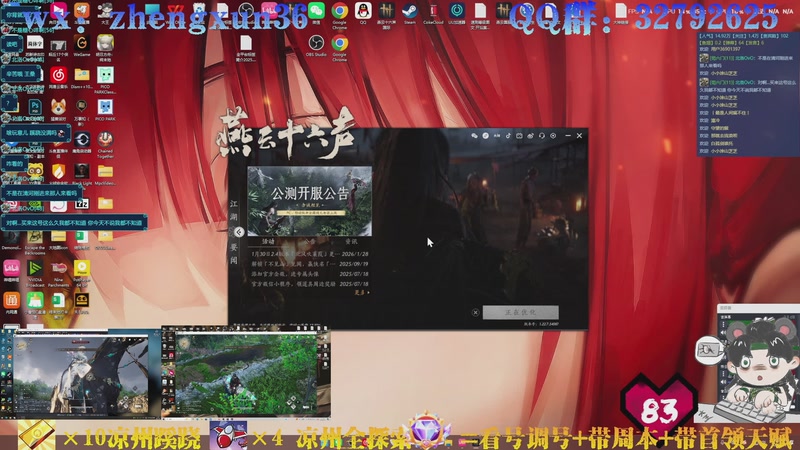The width and height of the screenshot is (800, 450).
Task: Open launcher settings gear icon
Action: click(x=553, y=136)
